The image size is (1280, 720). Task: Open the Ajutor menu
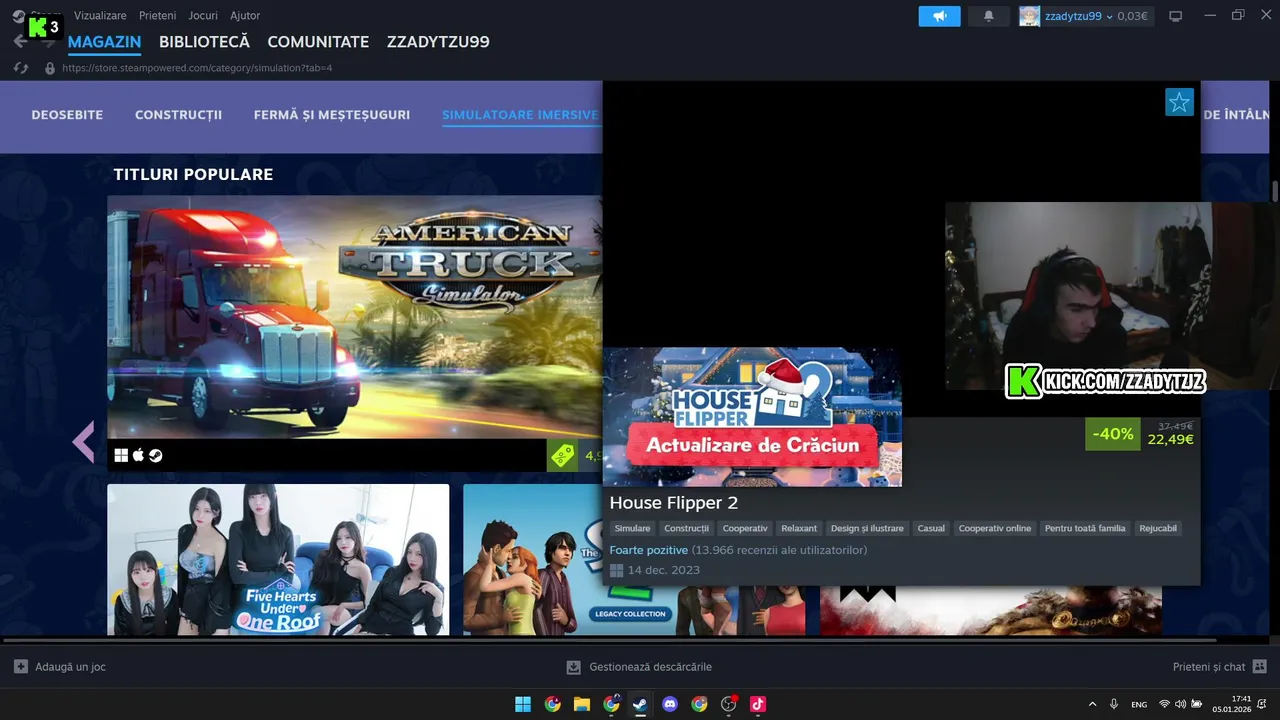tap(245, 16)
